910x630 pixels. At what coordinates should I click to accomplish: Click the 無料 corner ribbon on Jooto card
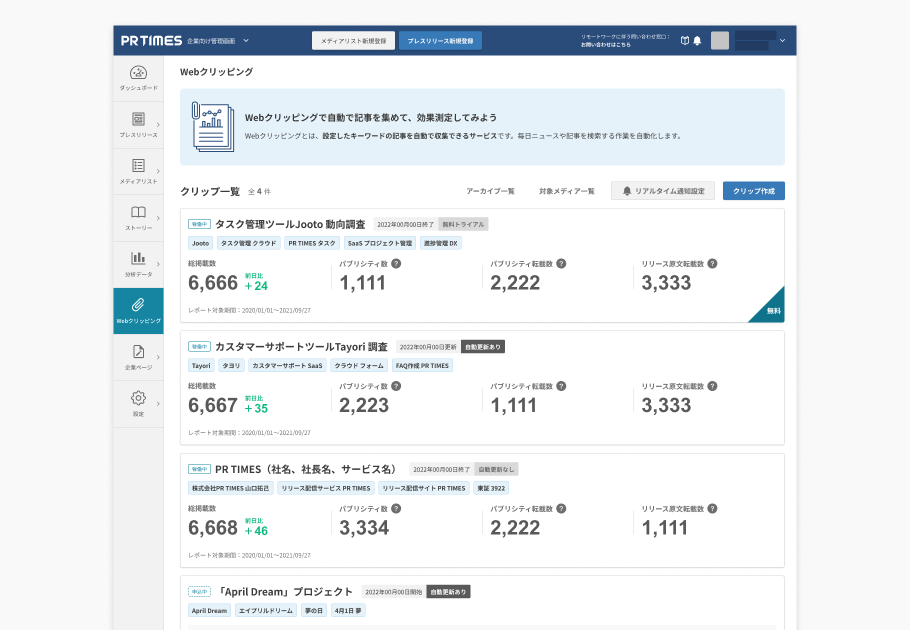[x=772, y=309]
